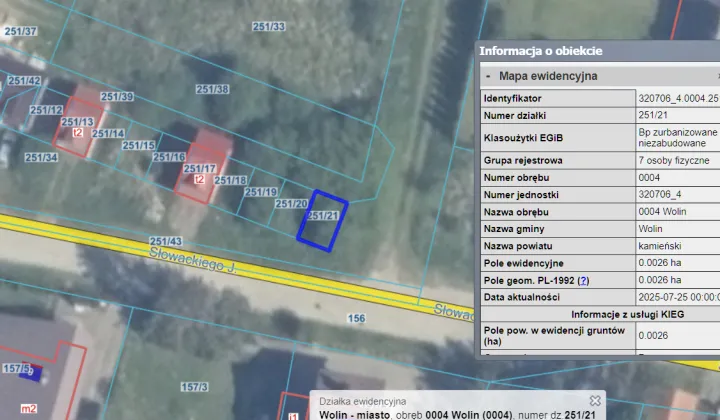
Task: Click parcel label 157/3 on the map
Action: [x=194, y=387]
